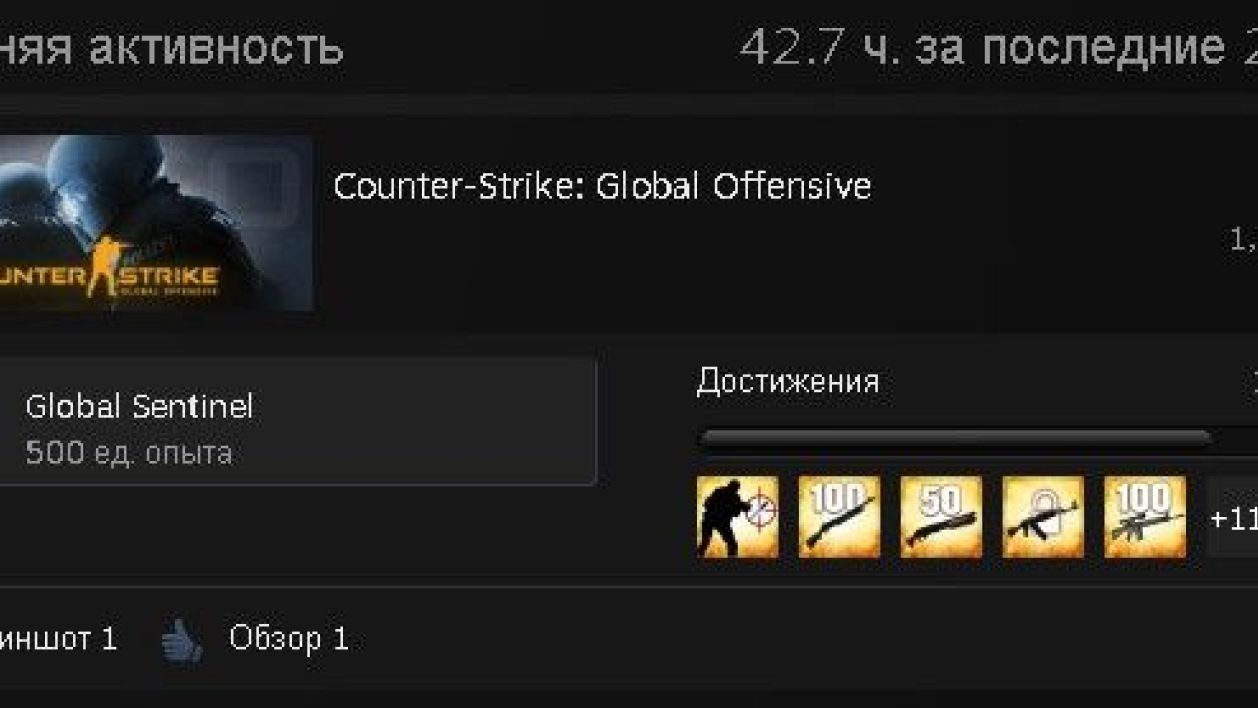1258x708 pixels.
Task: Click the recent activity header ending 'няя активность'
Action: 171,46
